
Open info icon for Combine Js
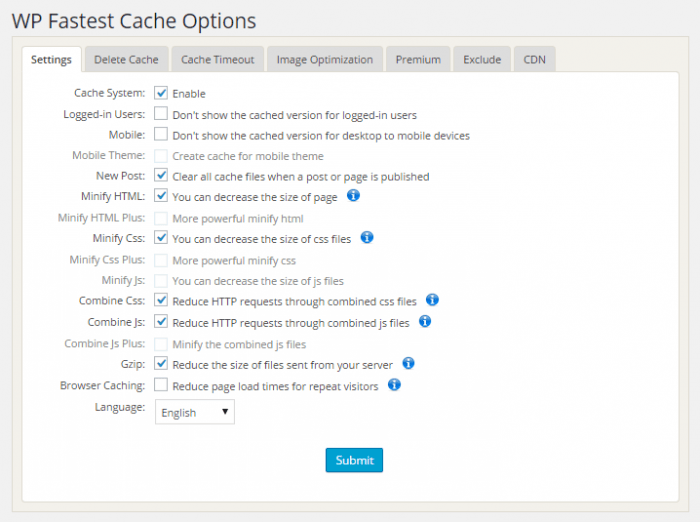pyautogui.click(x=425, y=321)
